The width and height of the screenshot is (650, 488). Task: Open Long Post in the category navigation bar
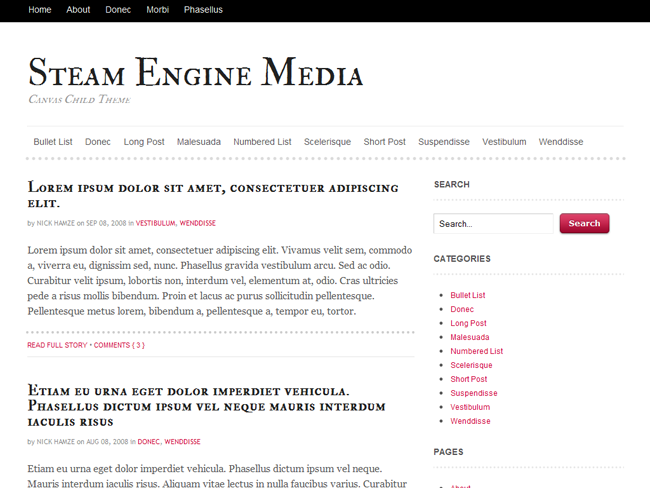(x=144, y=142)
